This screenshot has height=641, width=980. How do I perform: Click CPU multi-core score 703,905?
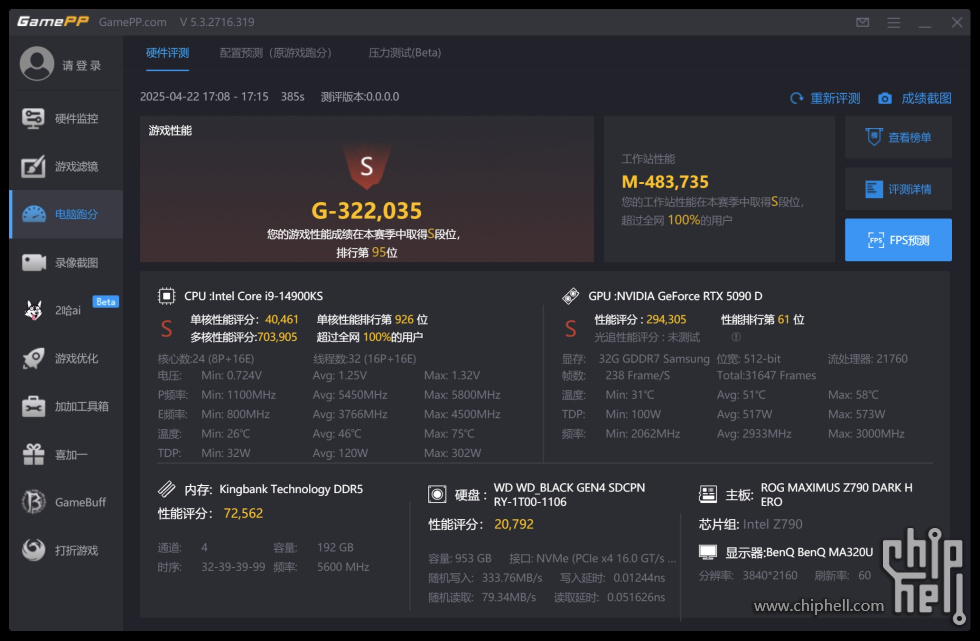coord(278,337)
